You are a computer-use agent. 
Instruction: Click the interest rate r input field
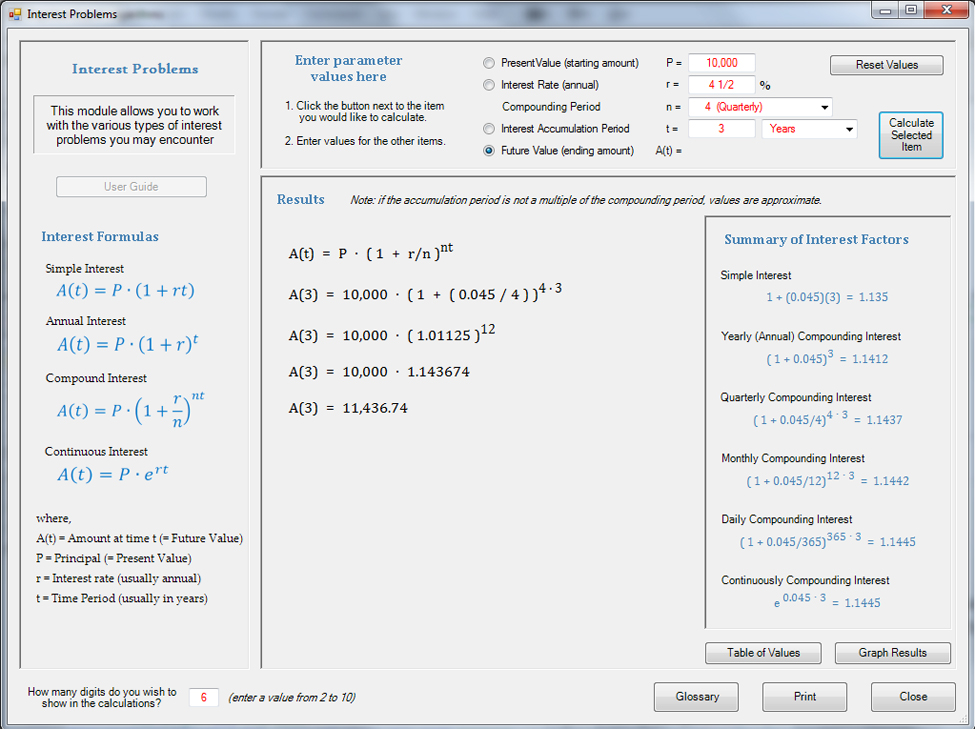click(721, 85)
